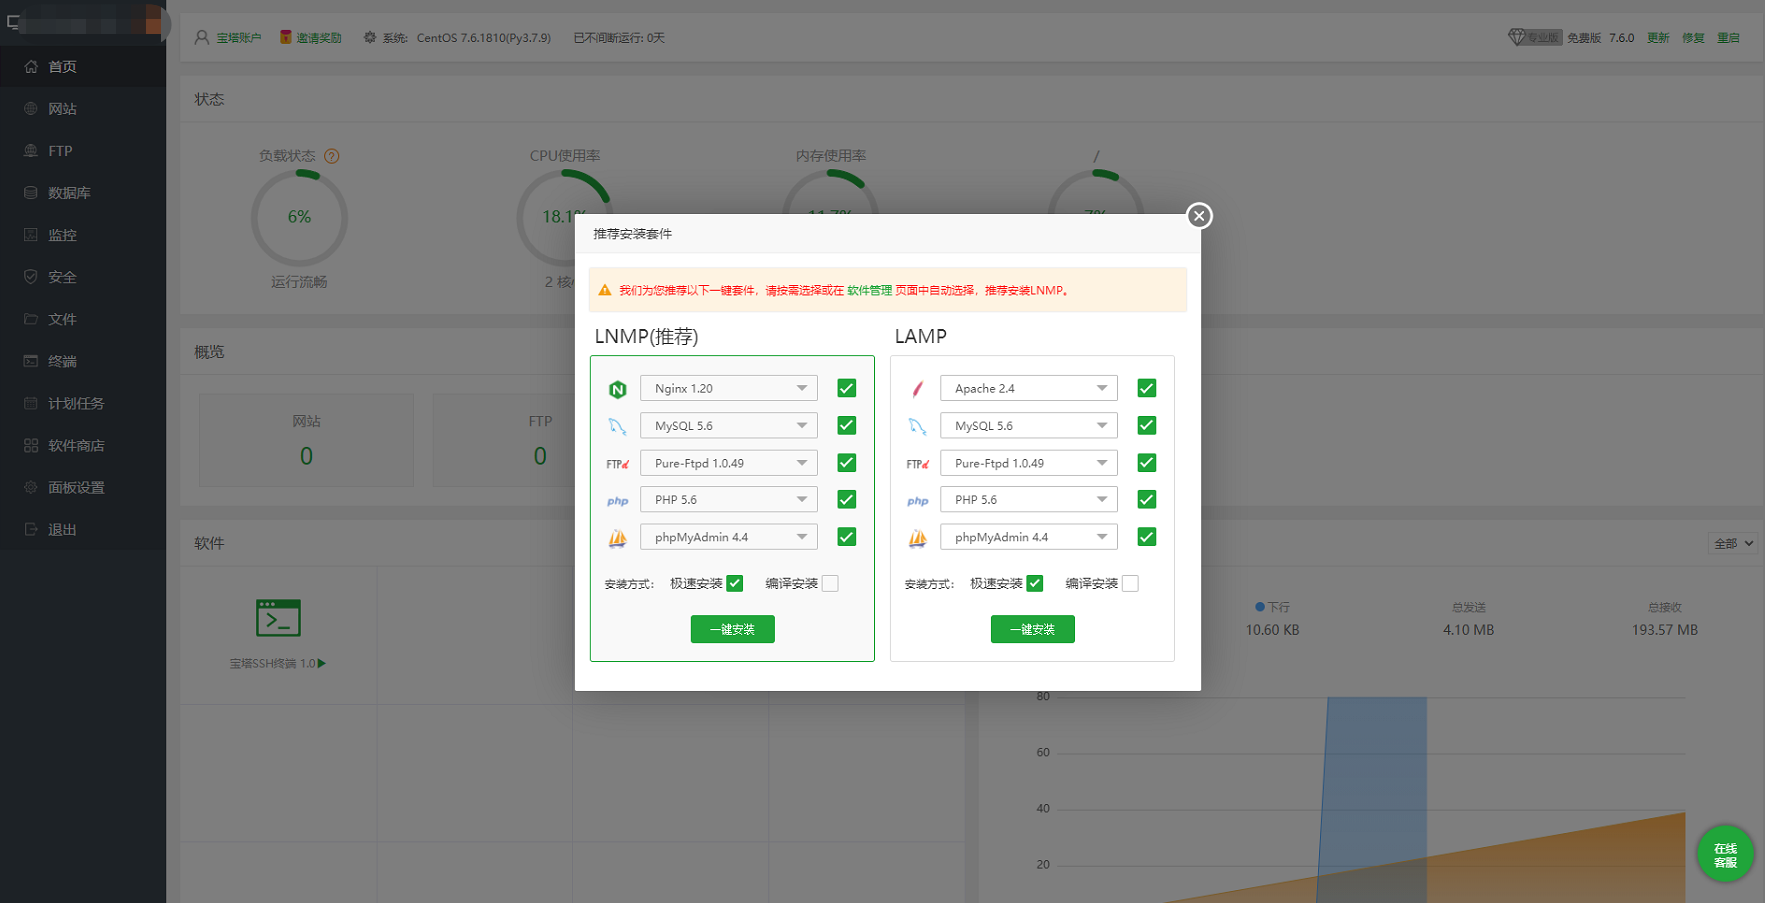The image size is (1765, 903).
Task: Click the php icon in LNMP panel
Action: pos(618,501)
